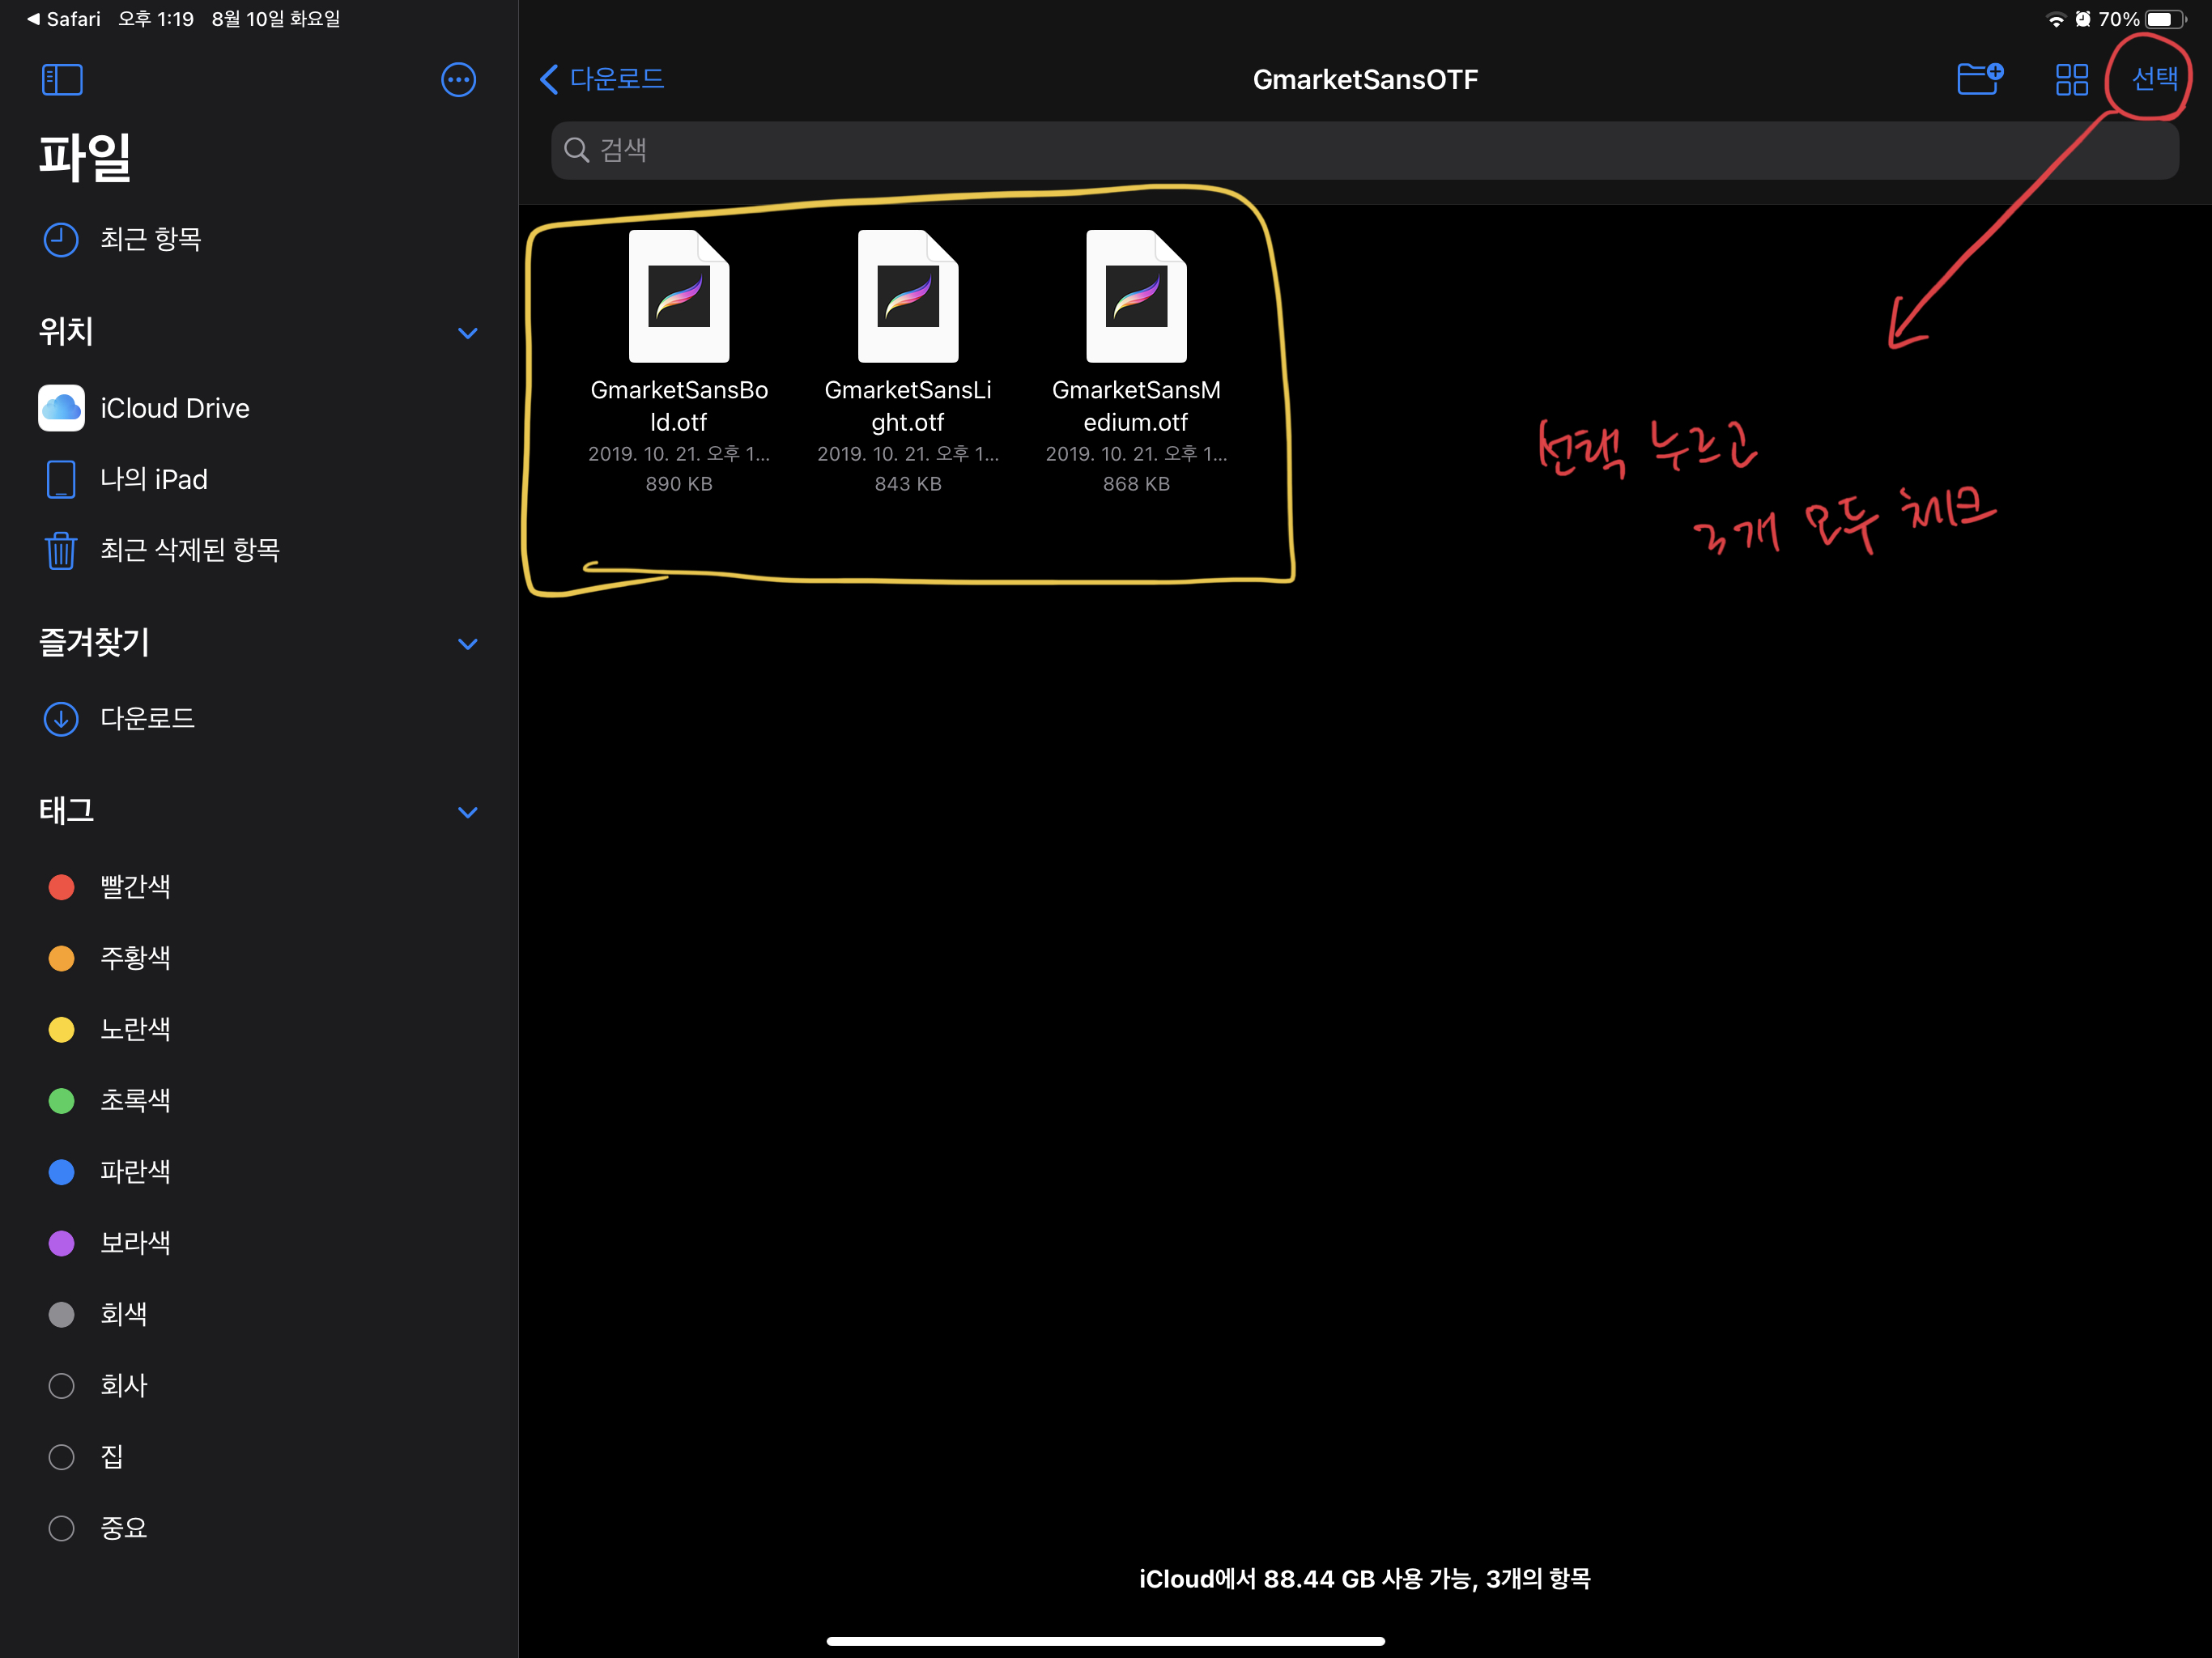This screenshot has height=1658, width=2212.
Task: Open GmarketSansBold.otf file
Action: click(x=679, y=361)
